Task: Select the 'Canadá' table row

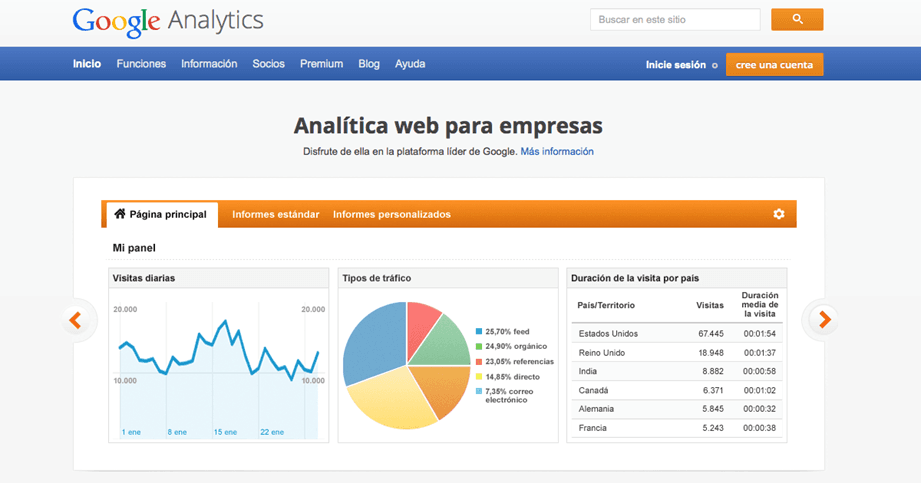Action: (677, 390)
